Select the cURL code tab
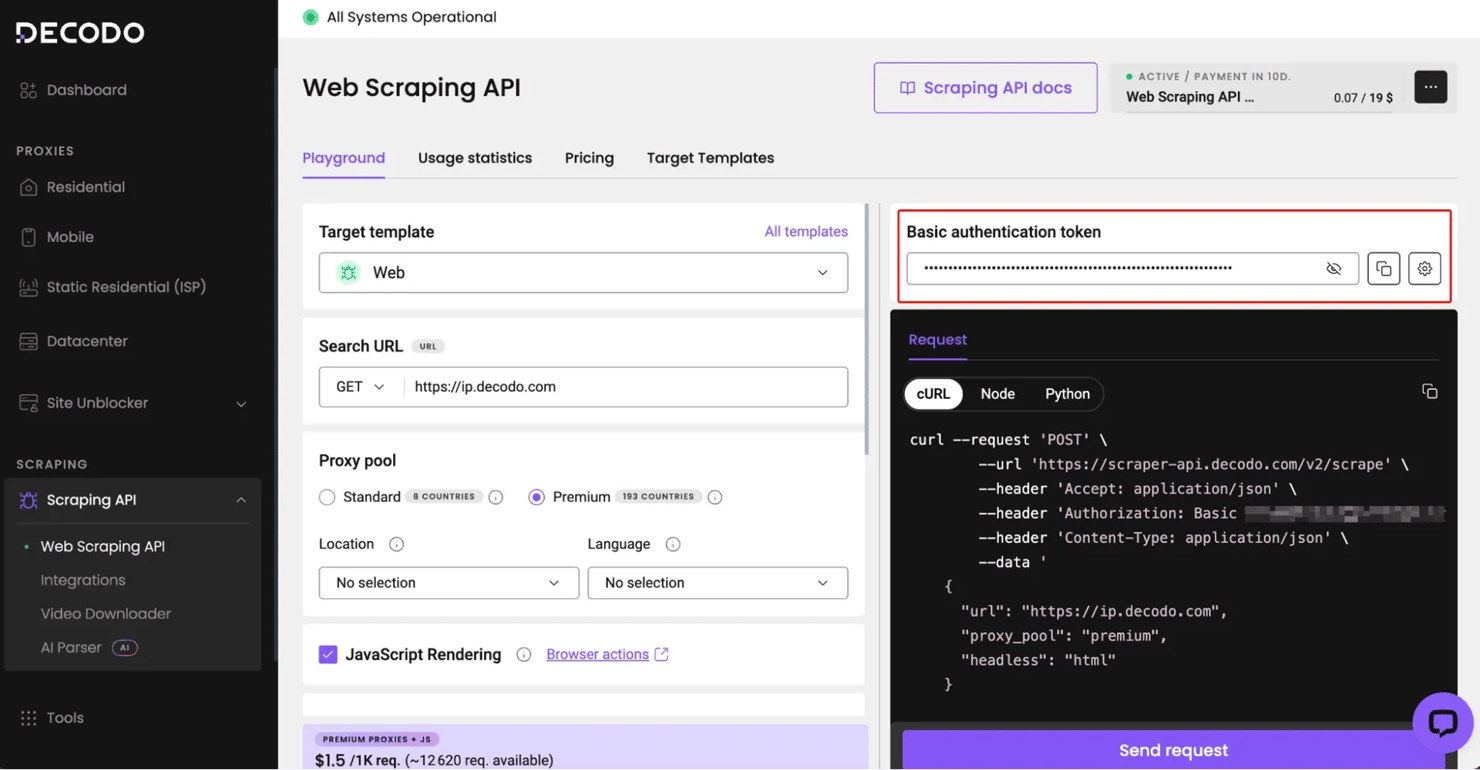 (x=933, y=394)
